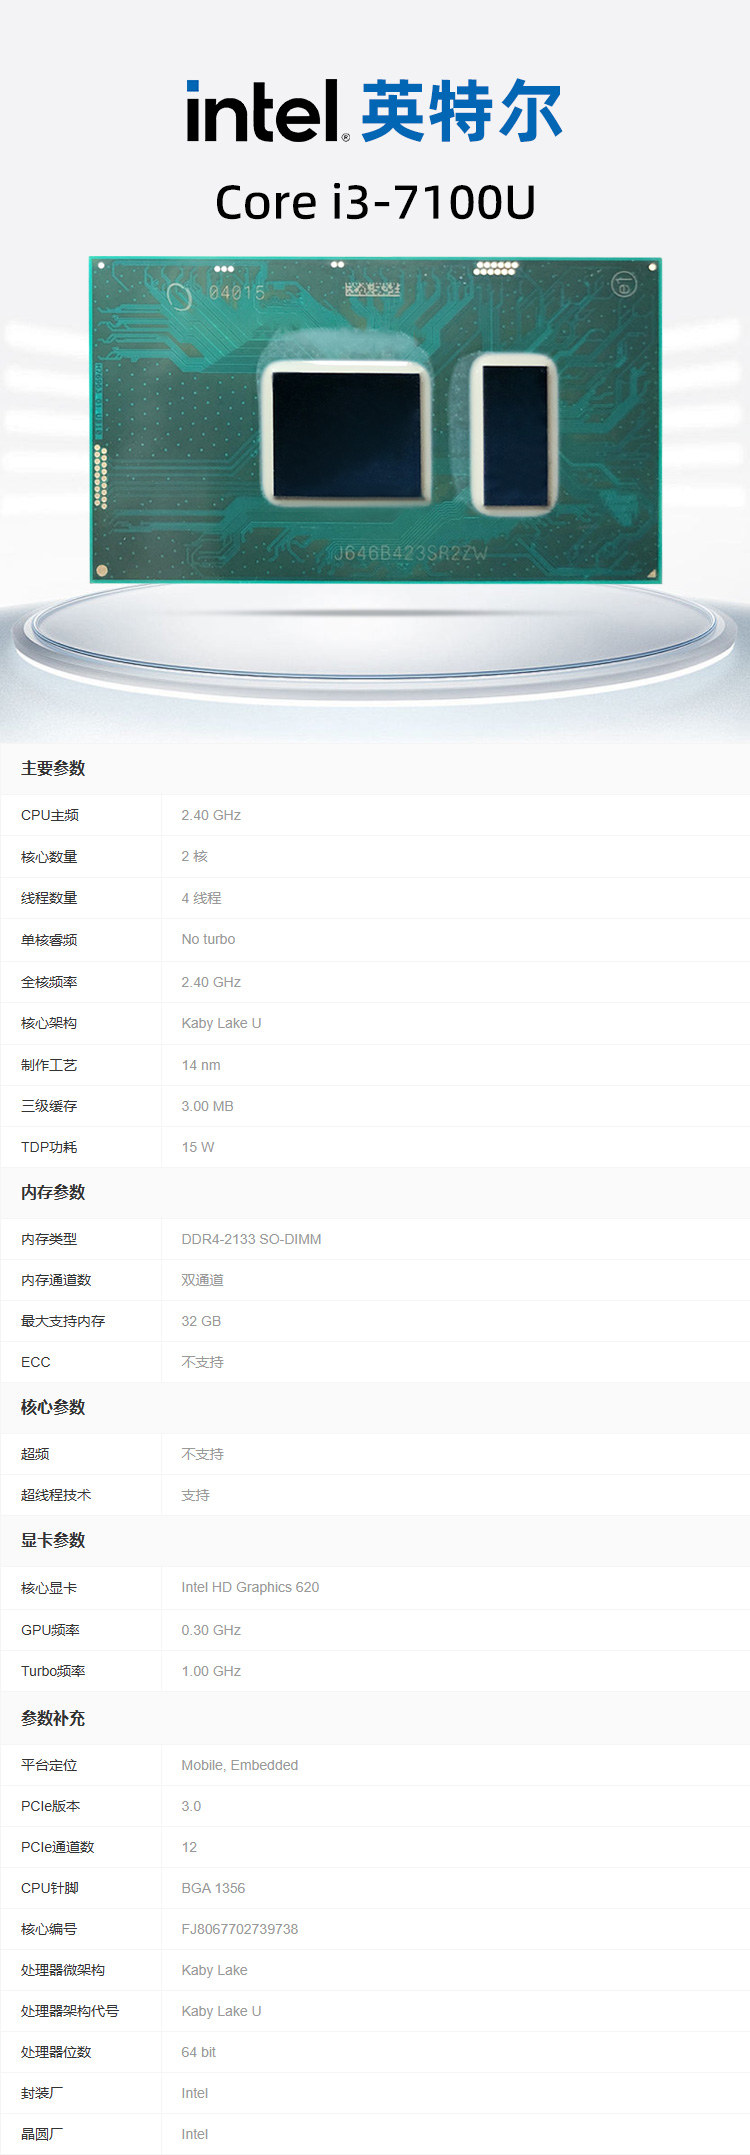
Task: Select the PCIe版本 3.0 value
Action: coord(191,1806)
